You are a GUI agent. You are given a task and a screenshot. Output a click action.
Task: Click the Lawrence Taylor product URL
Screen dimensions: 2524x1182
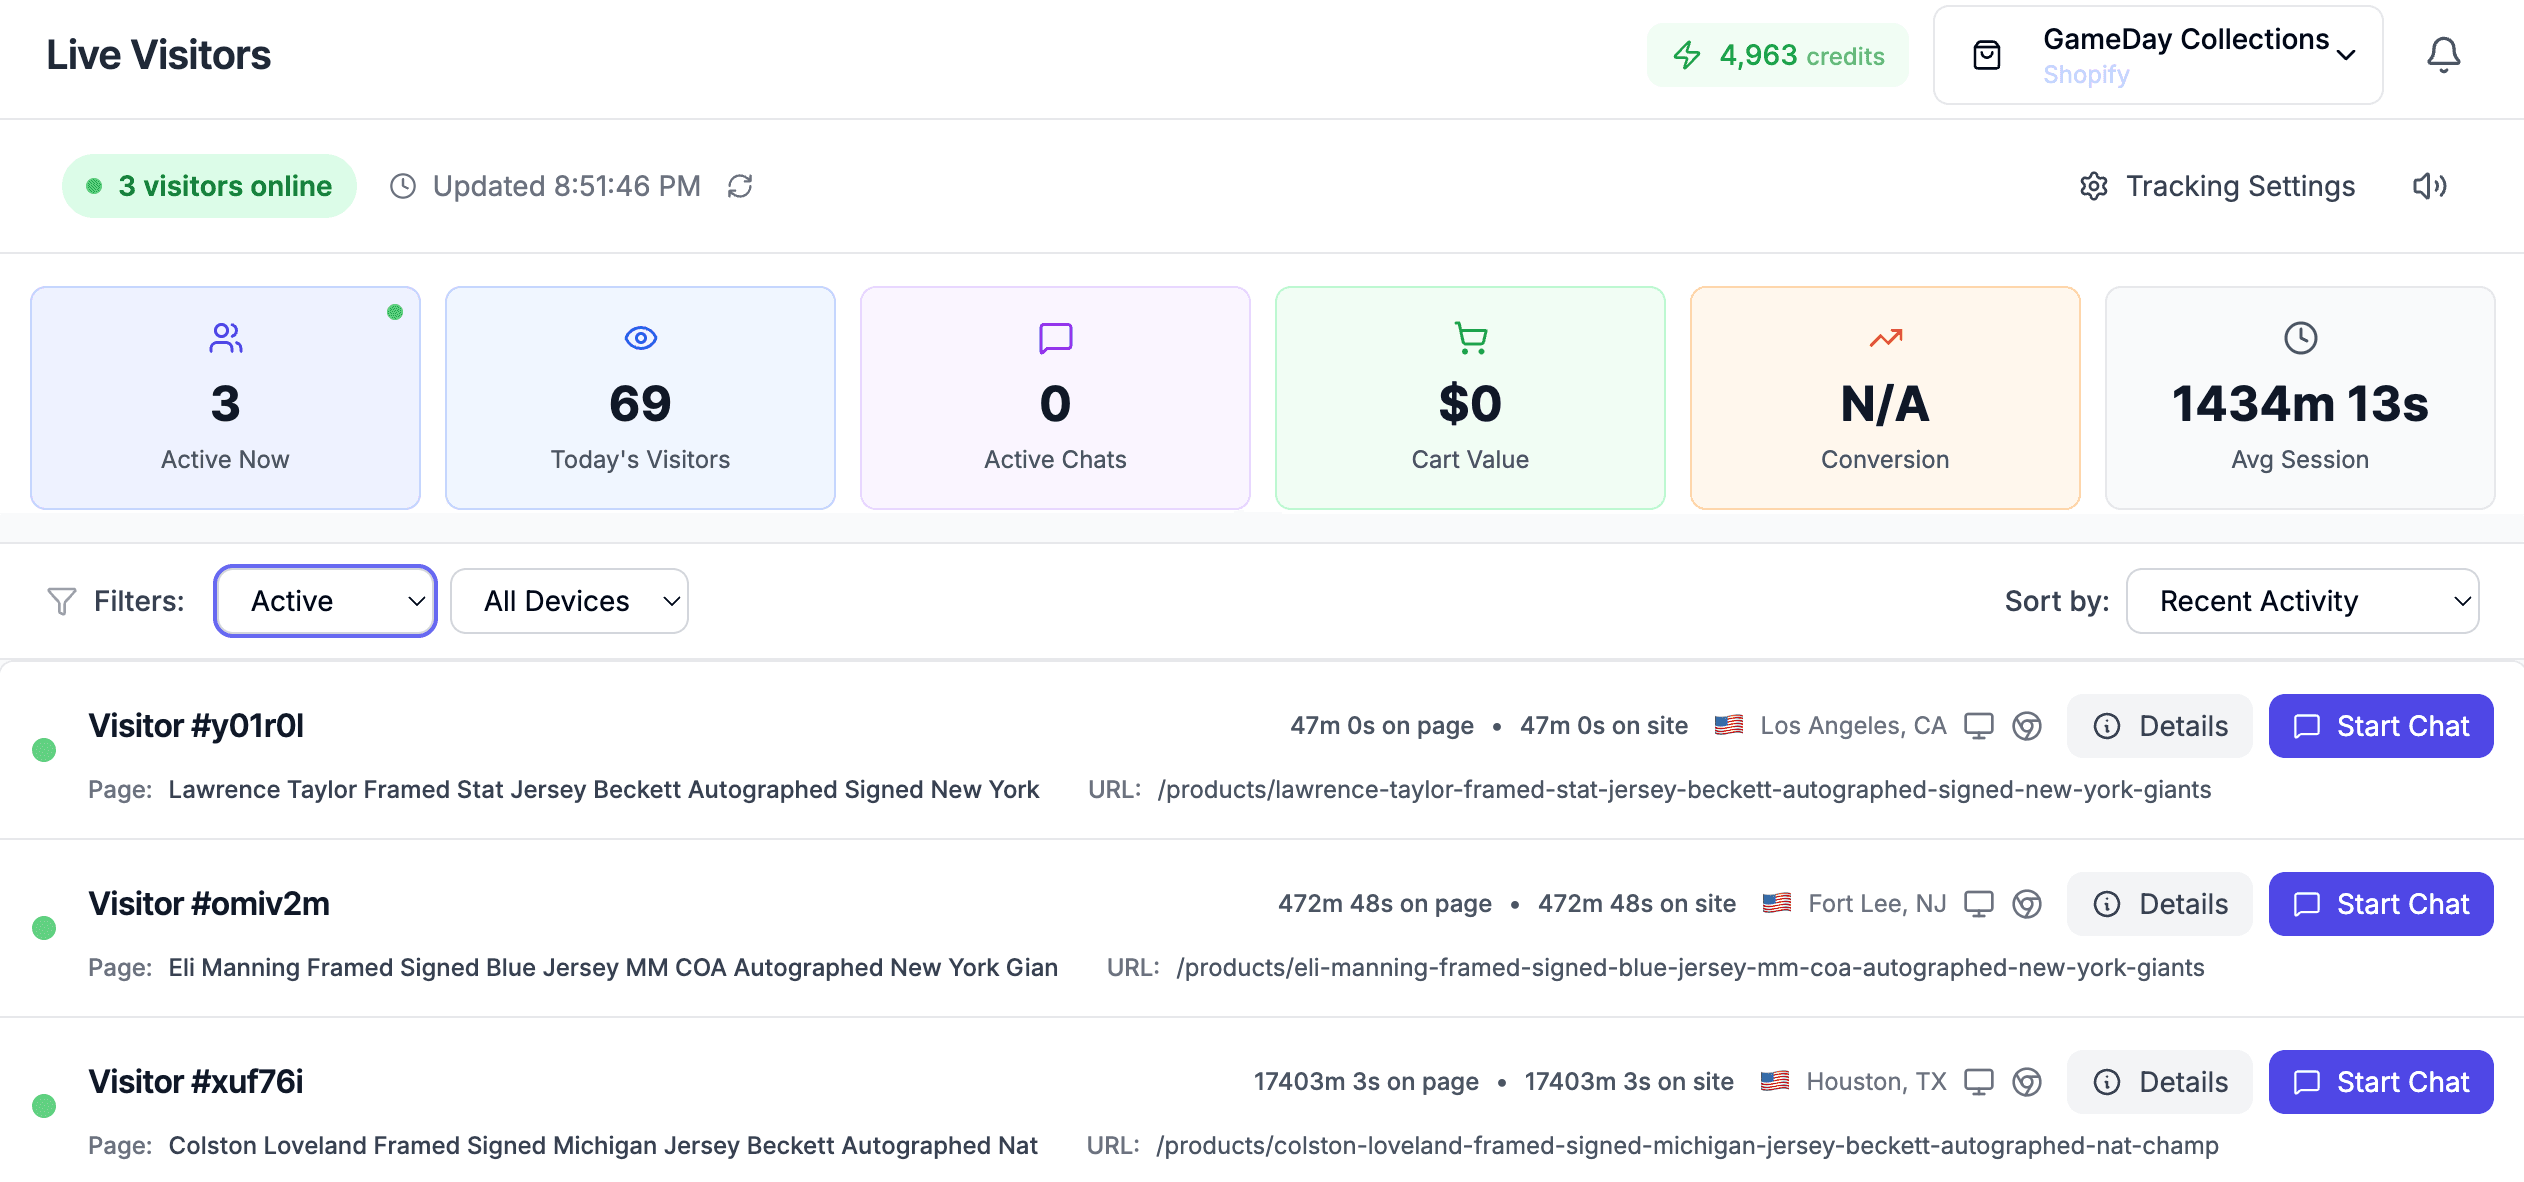click(x=1684, y=790)
